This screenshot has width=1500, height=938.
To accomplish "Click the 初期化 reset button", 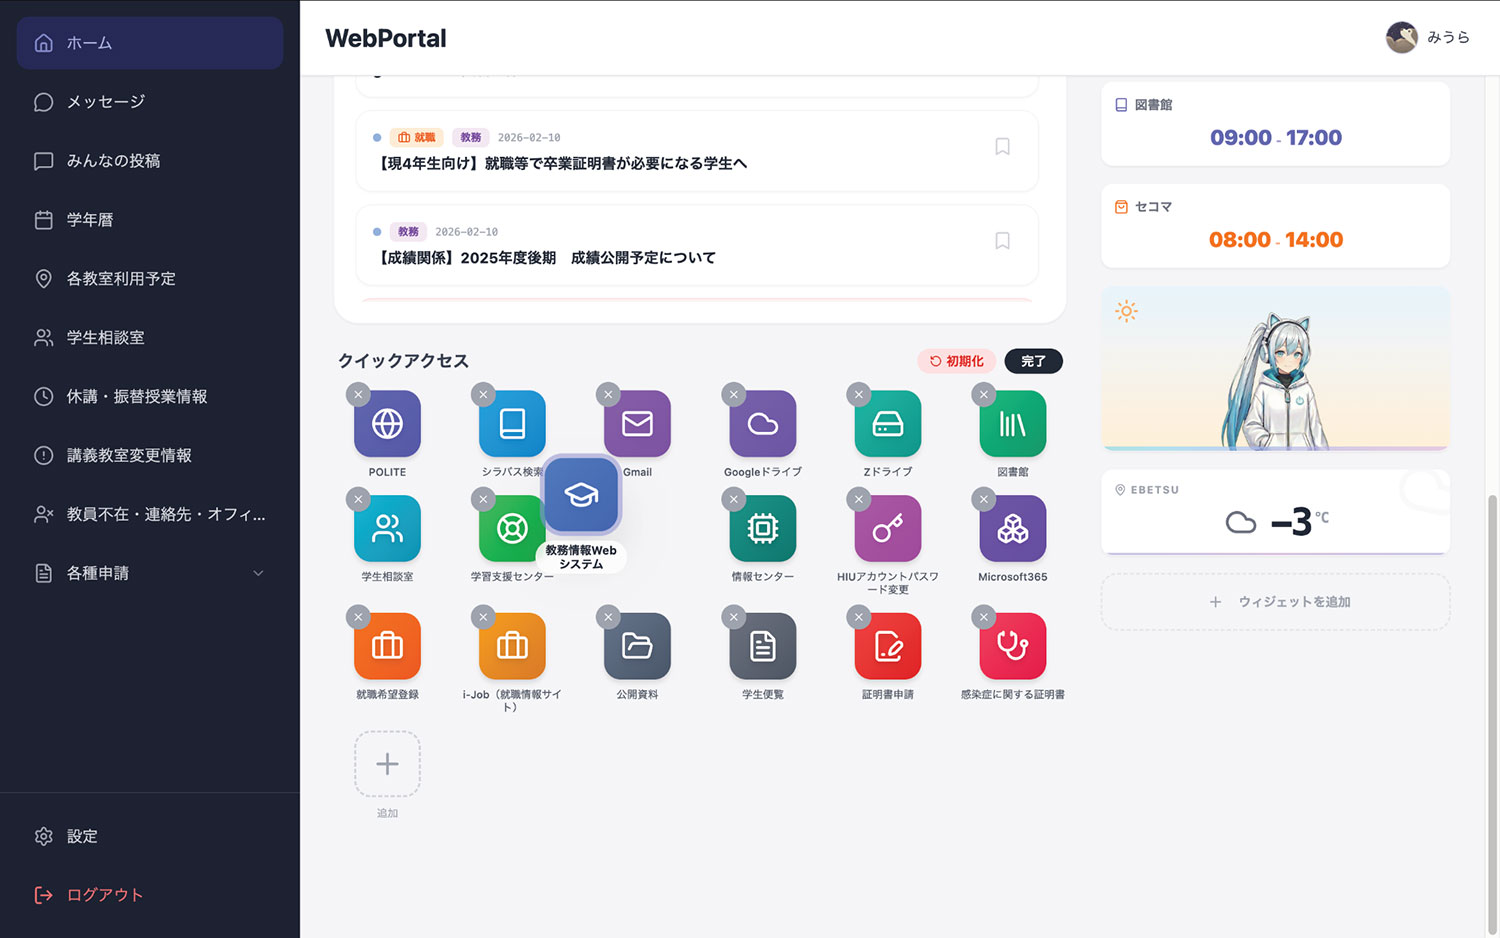I will pyautogui.click(x=956, y=361).
